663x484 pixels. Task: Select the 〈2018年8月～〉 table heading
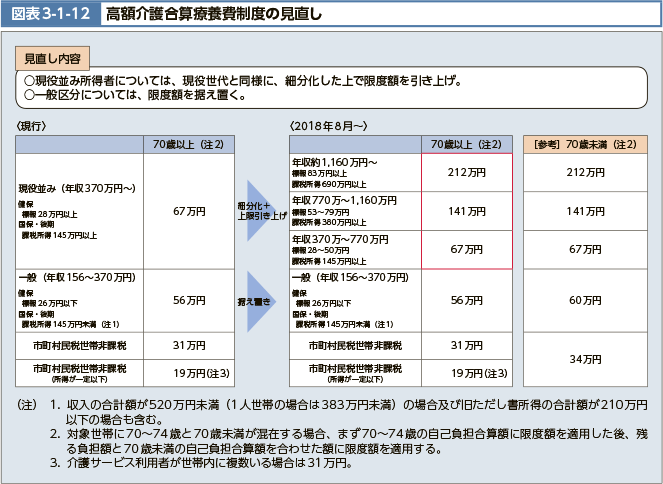coord(328,126)
